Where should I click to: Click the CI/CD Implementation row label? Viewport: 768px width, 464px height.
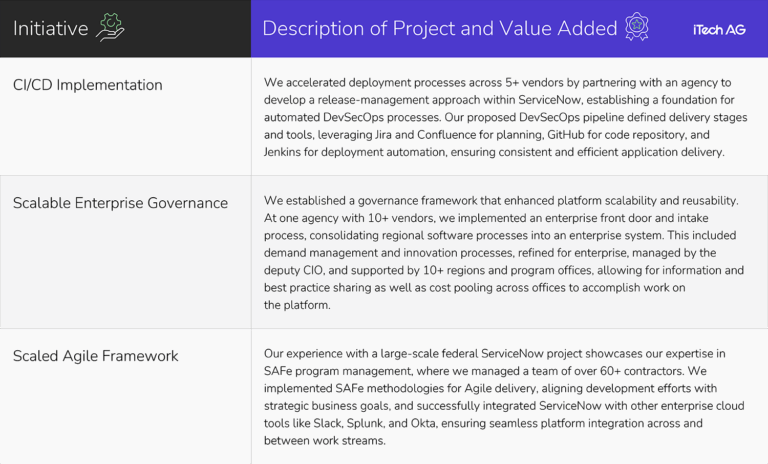click(87, 85)
